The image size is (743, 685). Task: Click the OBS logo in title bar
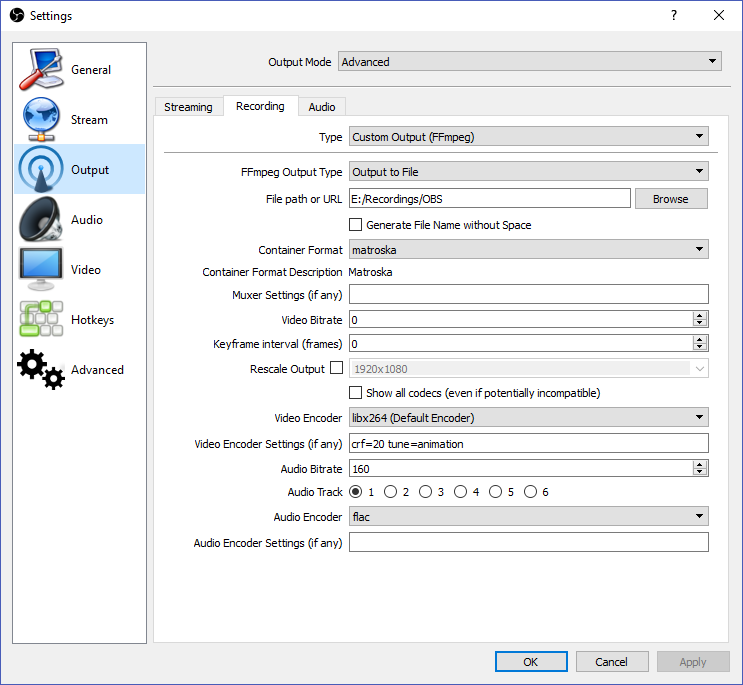point(16,16)
